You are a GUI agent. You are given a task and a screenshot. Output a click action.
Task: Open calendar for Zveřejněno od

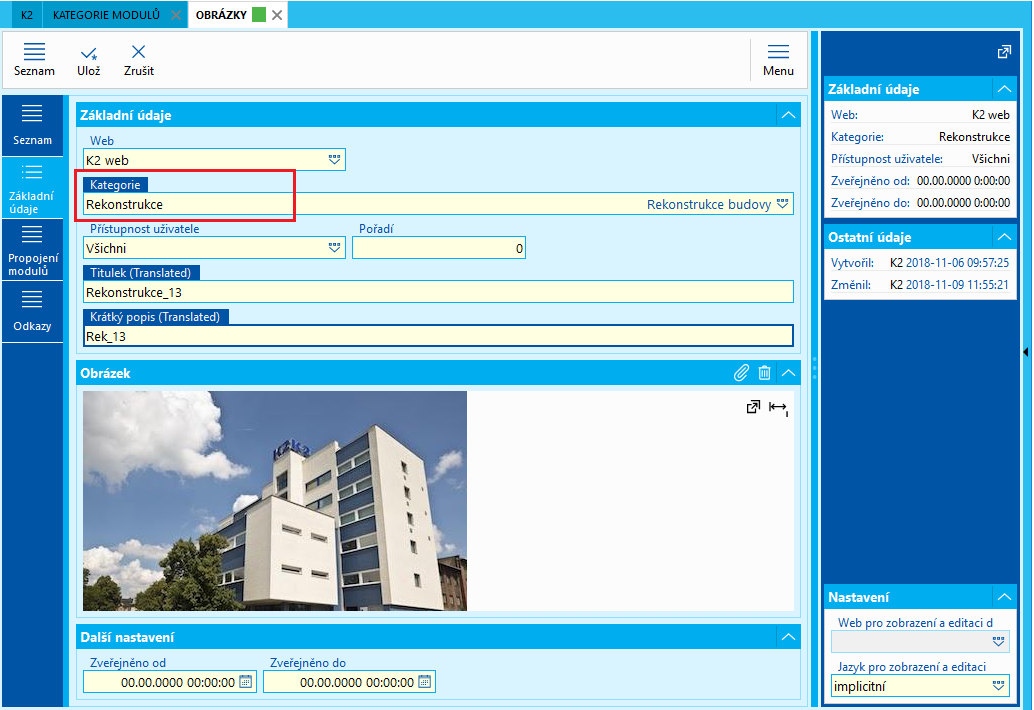pos(246,682)
